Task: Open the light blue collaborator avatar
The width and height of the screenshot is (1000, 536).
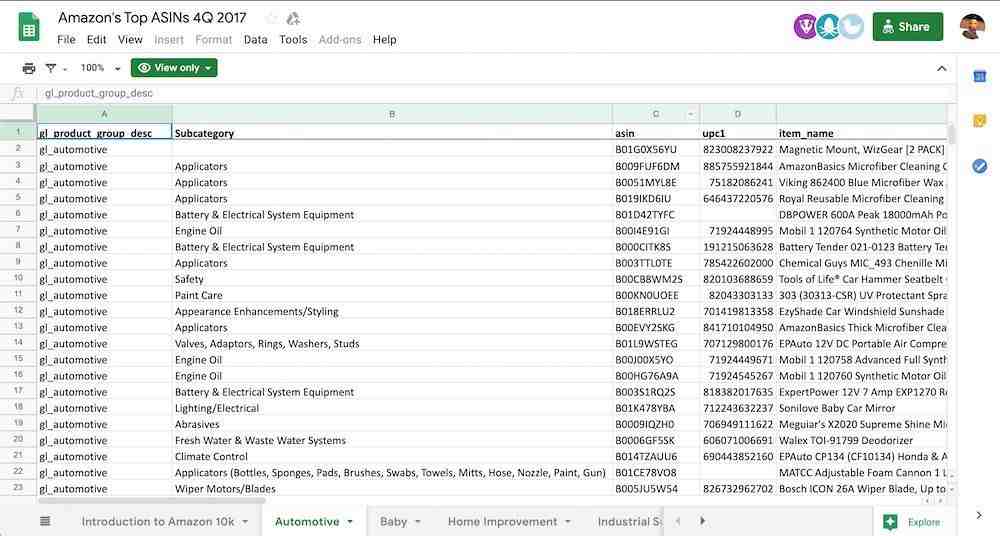Action: tap(852, 27)
